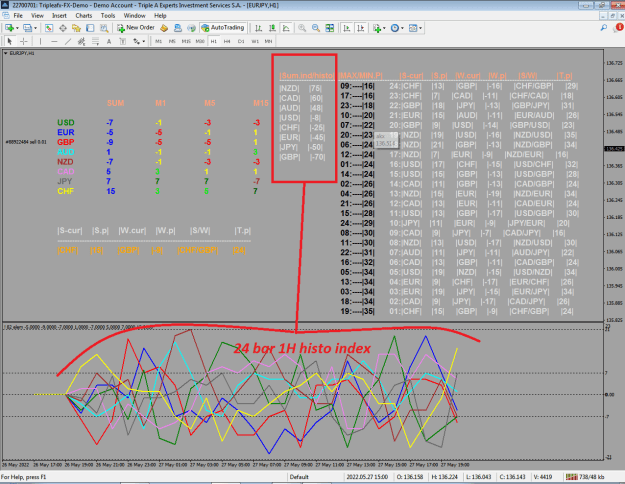Open indicators list dropdown

tap(379, 28)
